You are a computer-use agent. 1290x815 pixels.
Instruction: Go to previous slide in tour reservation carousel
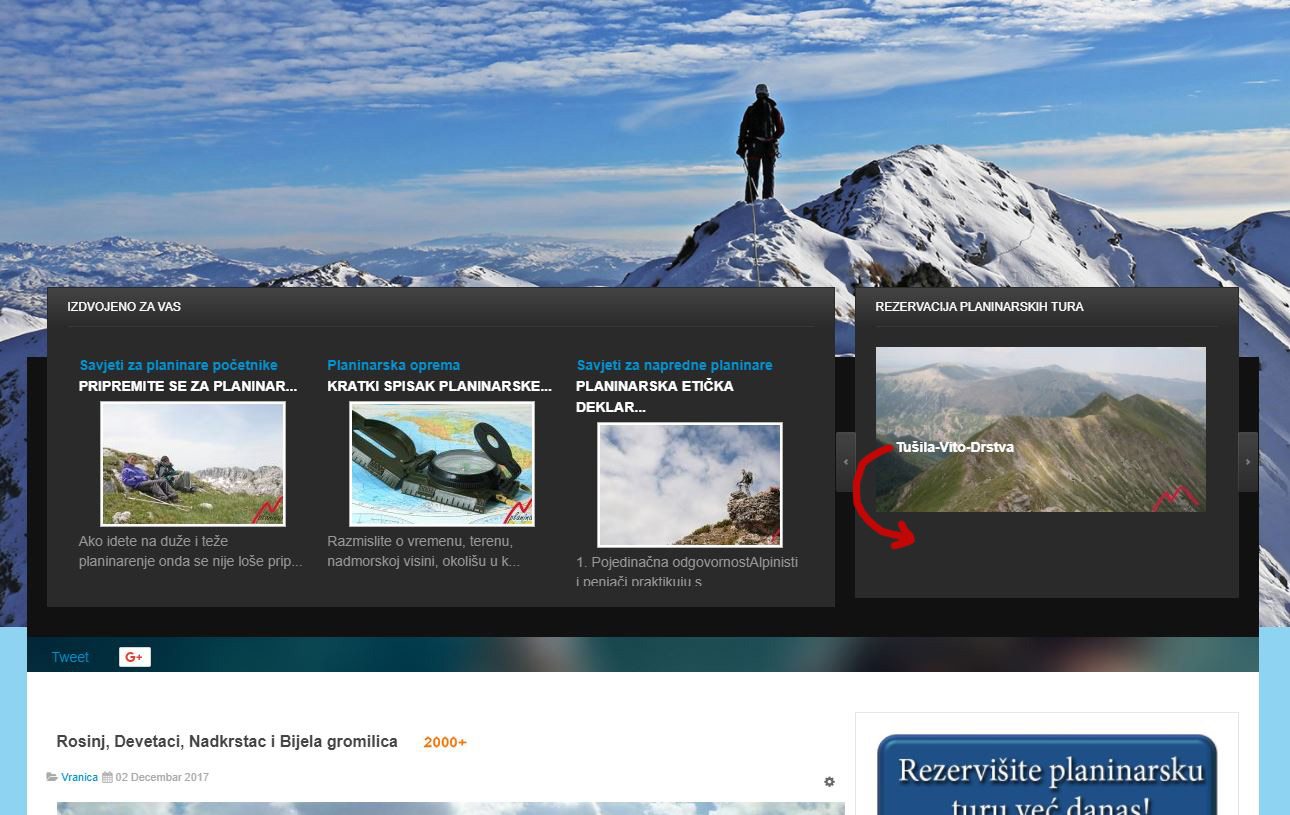point(846,462)
